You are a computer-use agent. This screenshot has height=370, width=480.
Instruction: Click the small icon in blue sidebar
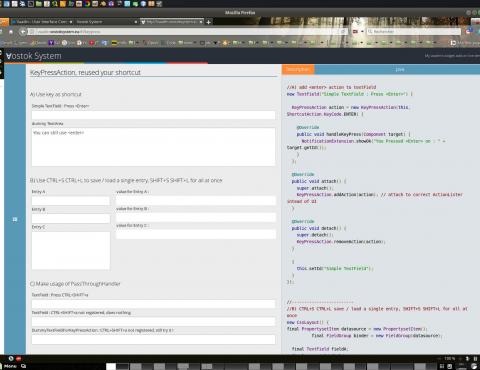(15, 219)
